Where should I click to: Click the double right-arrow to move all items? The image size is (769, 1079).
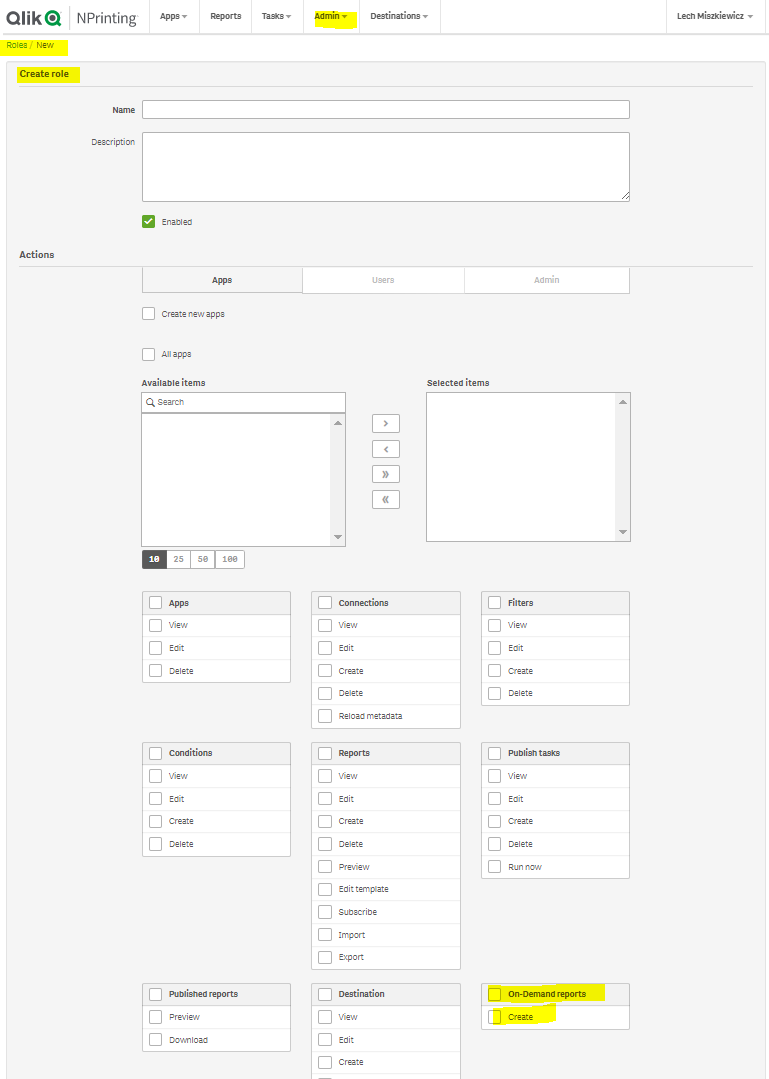coord(385,473)
